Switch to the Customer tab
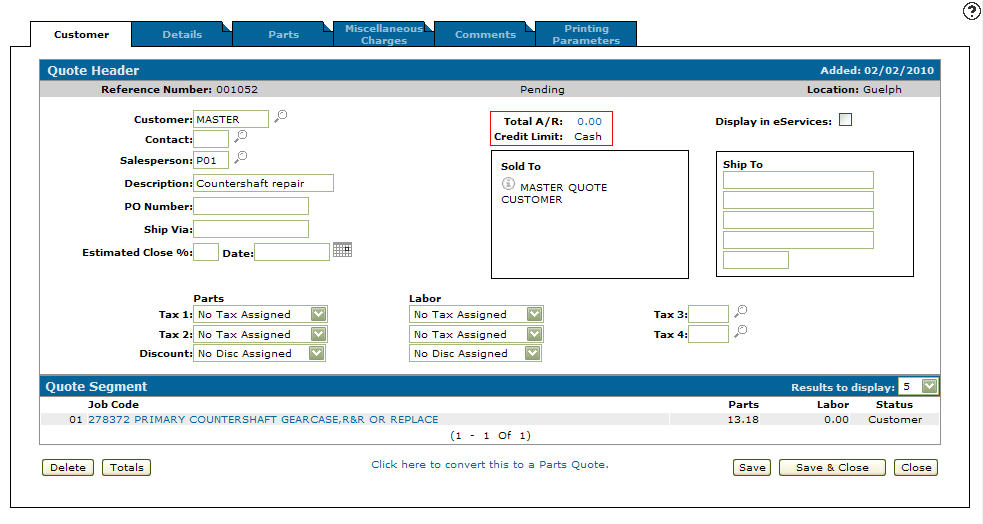 pyautogui.click(x=81, y=34)
